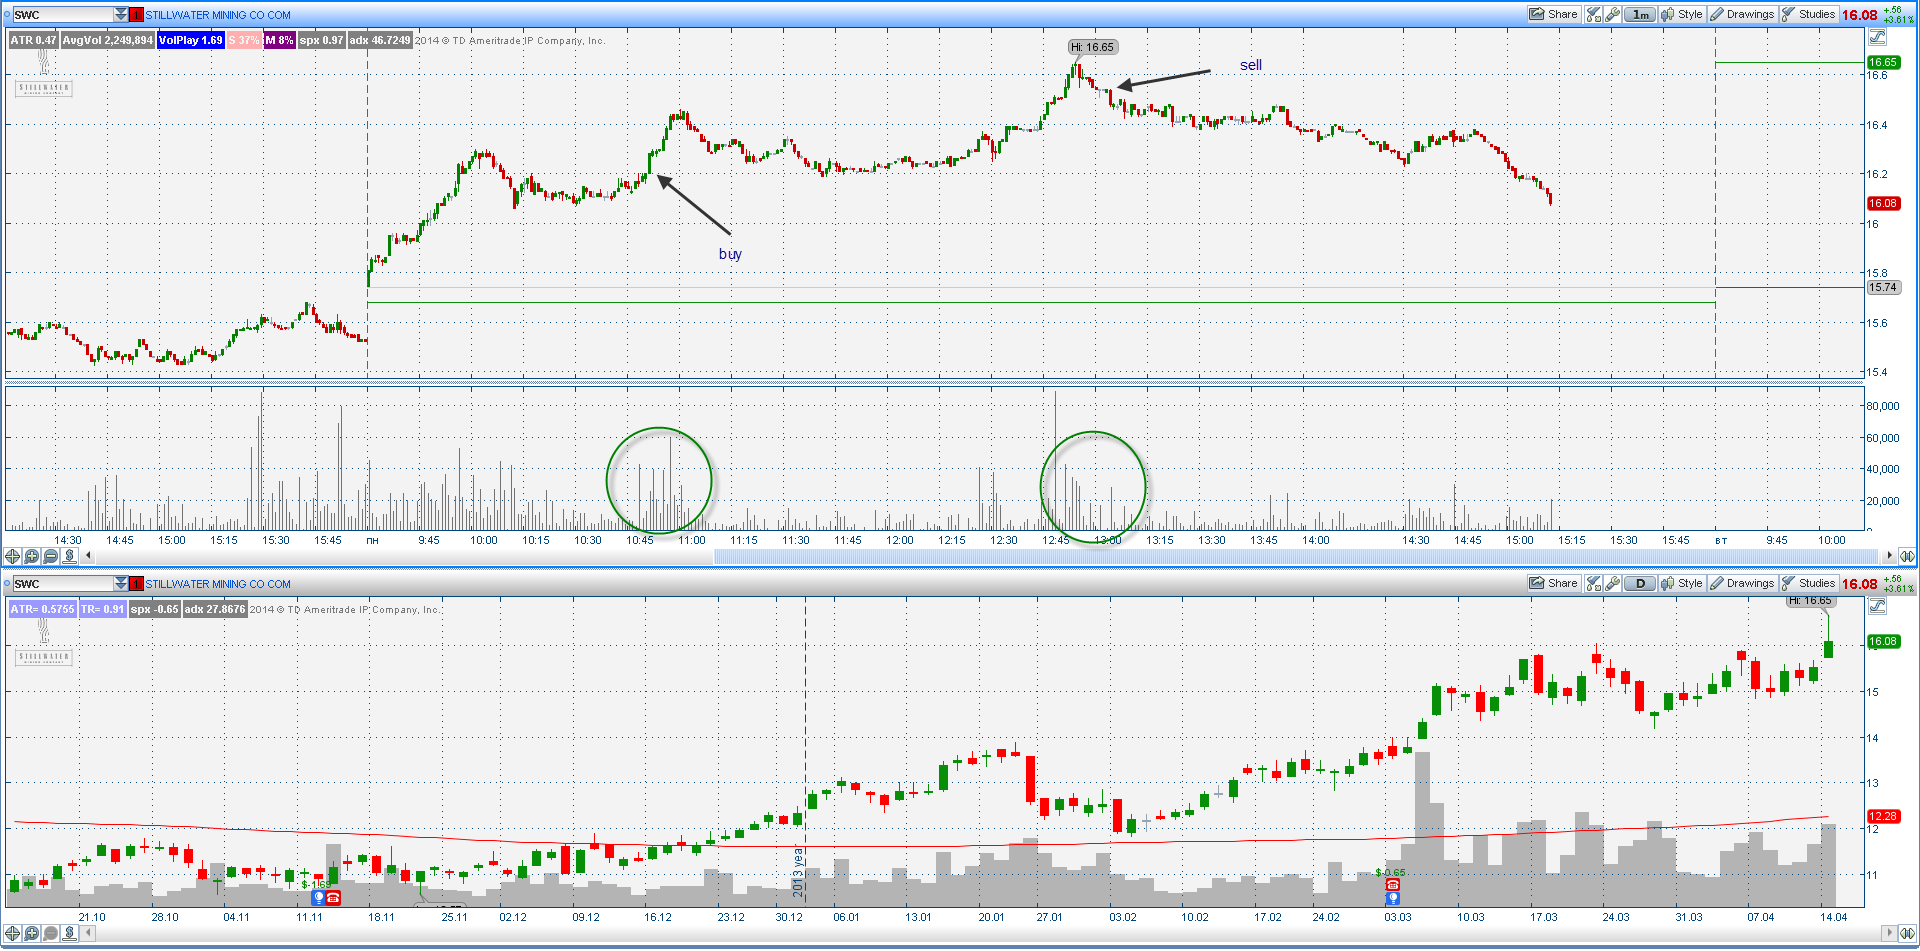Expand the top SWC symbol dropdown arrow

(x=121, y=14)
